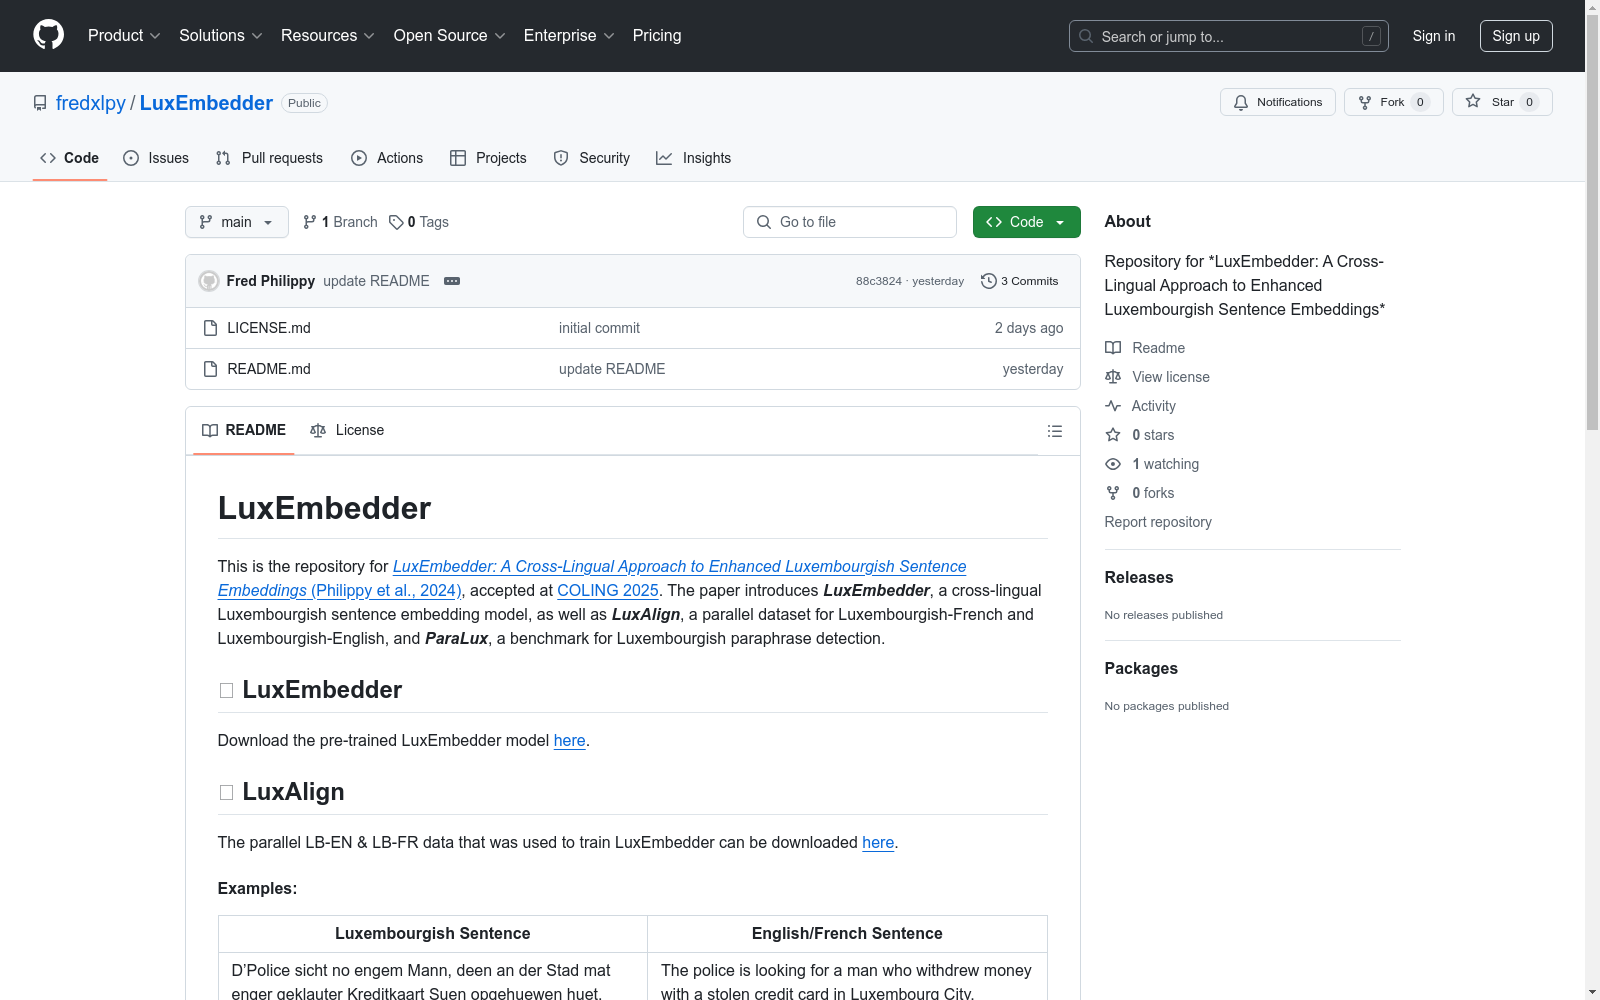Click the bell icon in Notifications
The image size is (1600, 1000).
1241,102
